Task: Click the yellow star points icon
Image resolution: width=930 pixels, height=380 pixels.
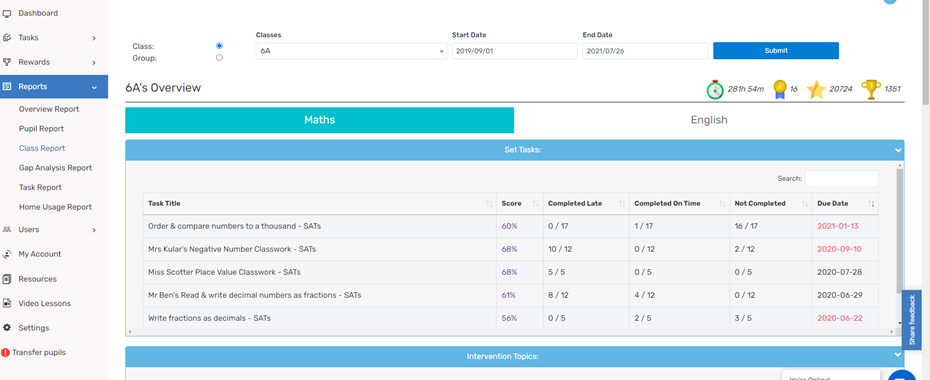Action: click(817, 90)
